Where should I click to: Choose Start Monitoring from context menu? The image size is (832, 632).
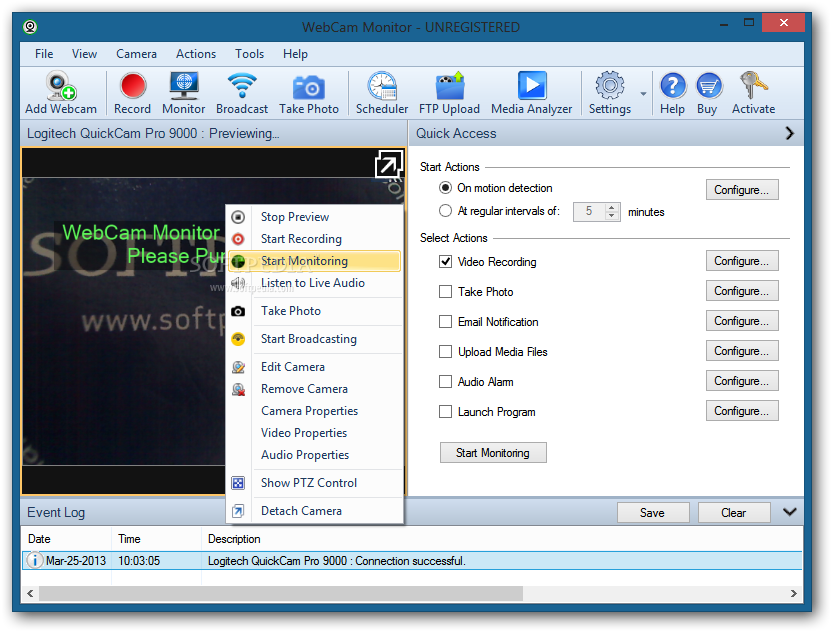tap(314, 261)
